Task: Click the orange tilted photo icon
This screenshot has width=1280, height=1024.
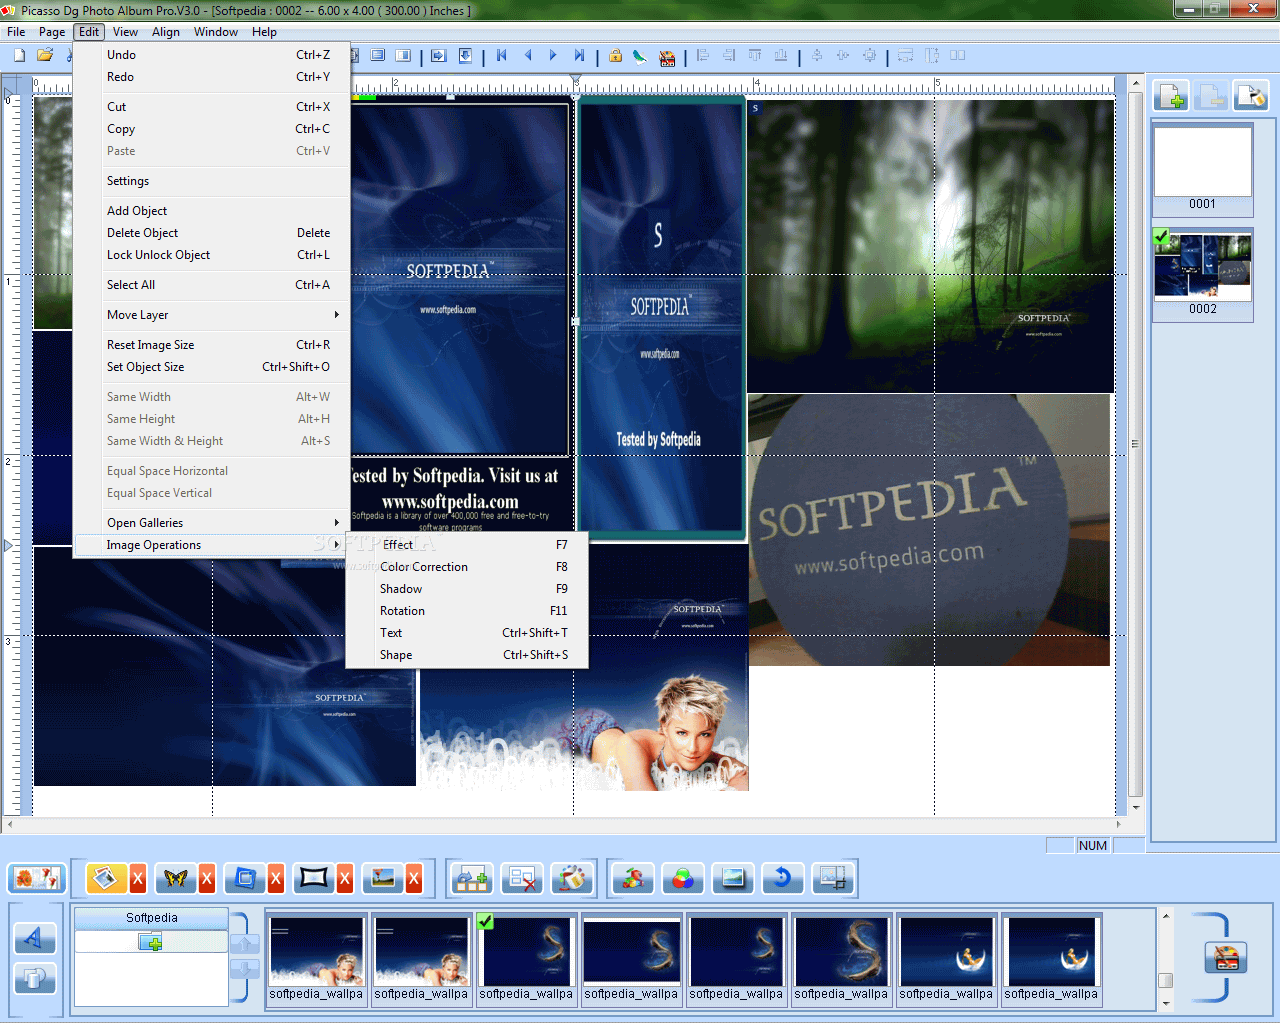Action: [x=106, y=878]
